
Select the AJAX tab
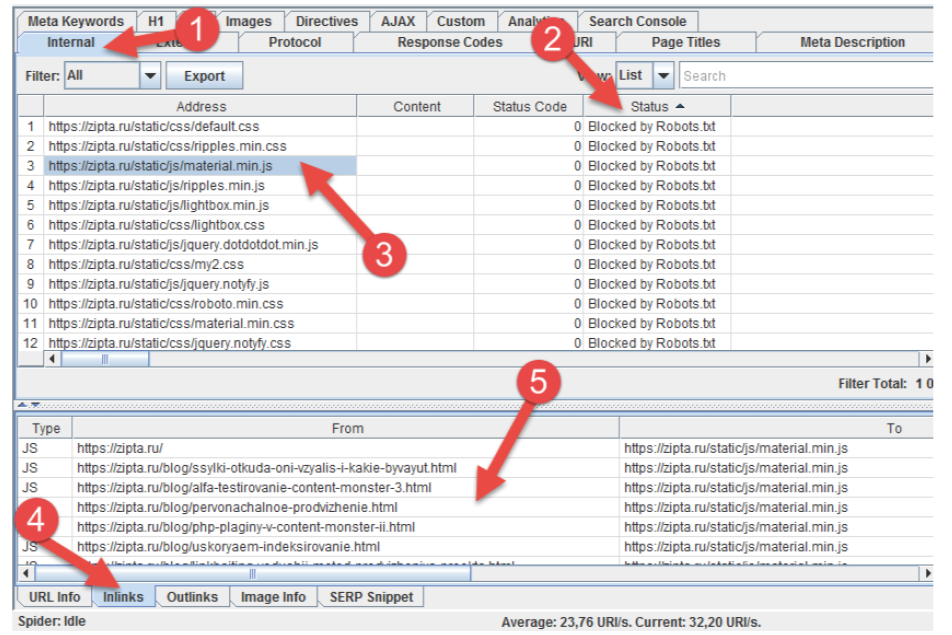click(x=398, y=21)
